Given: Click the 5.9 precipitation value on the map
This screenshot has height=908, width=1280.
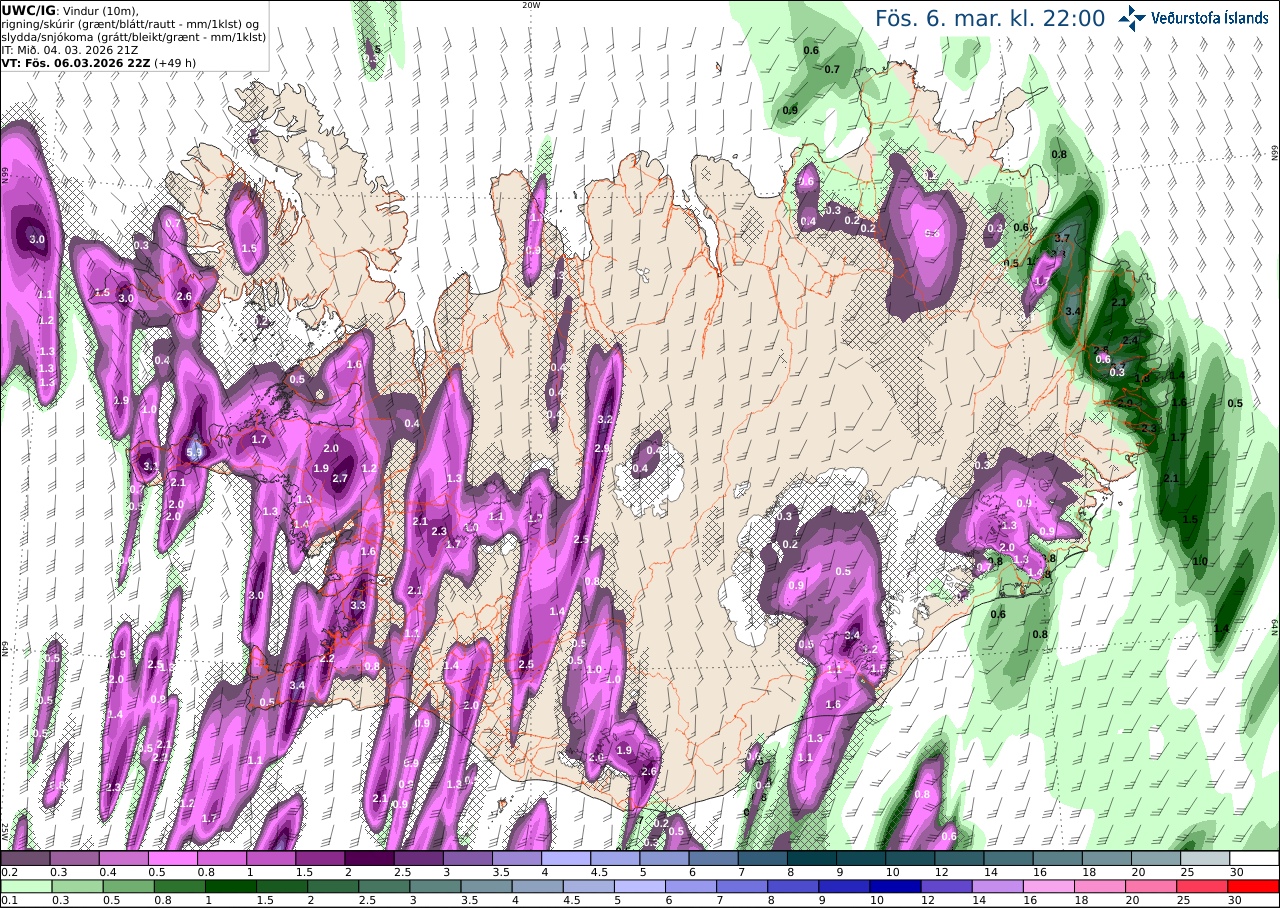Looking at the screenshot, I should pos(194,452).
